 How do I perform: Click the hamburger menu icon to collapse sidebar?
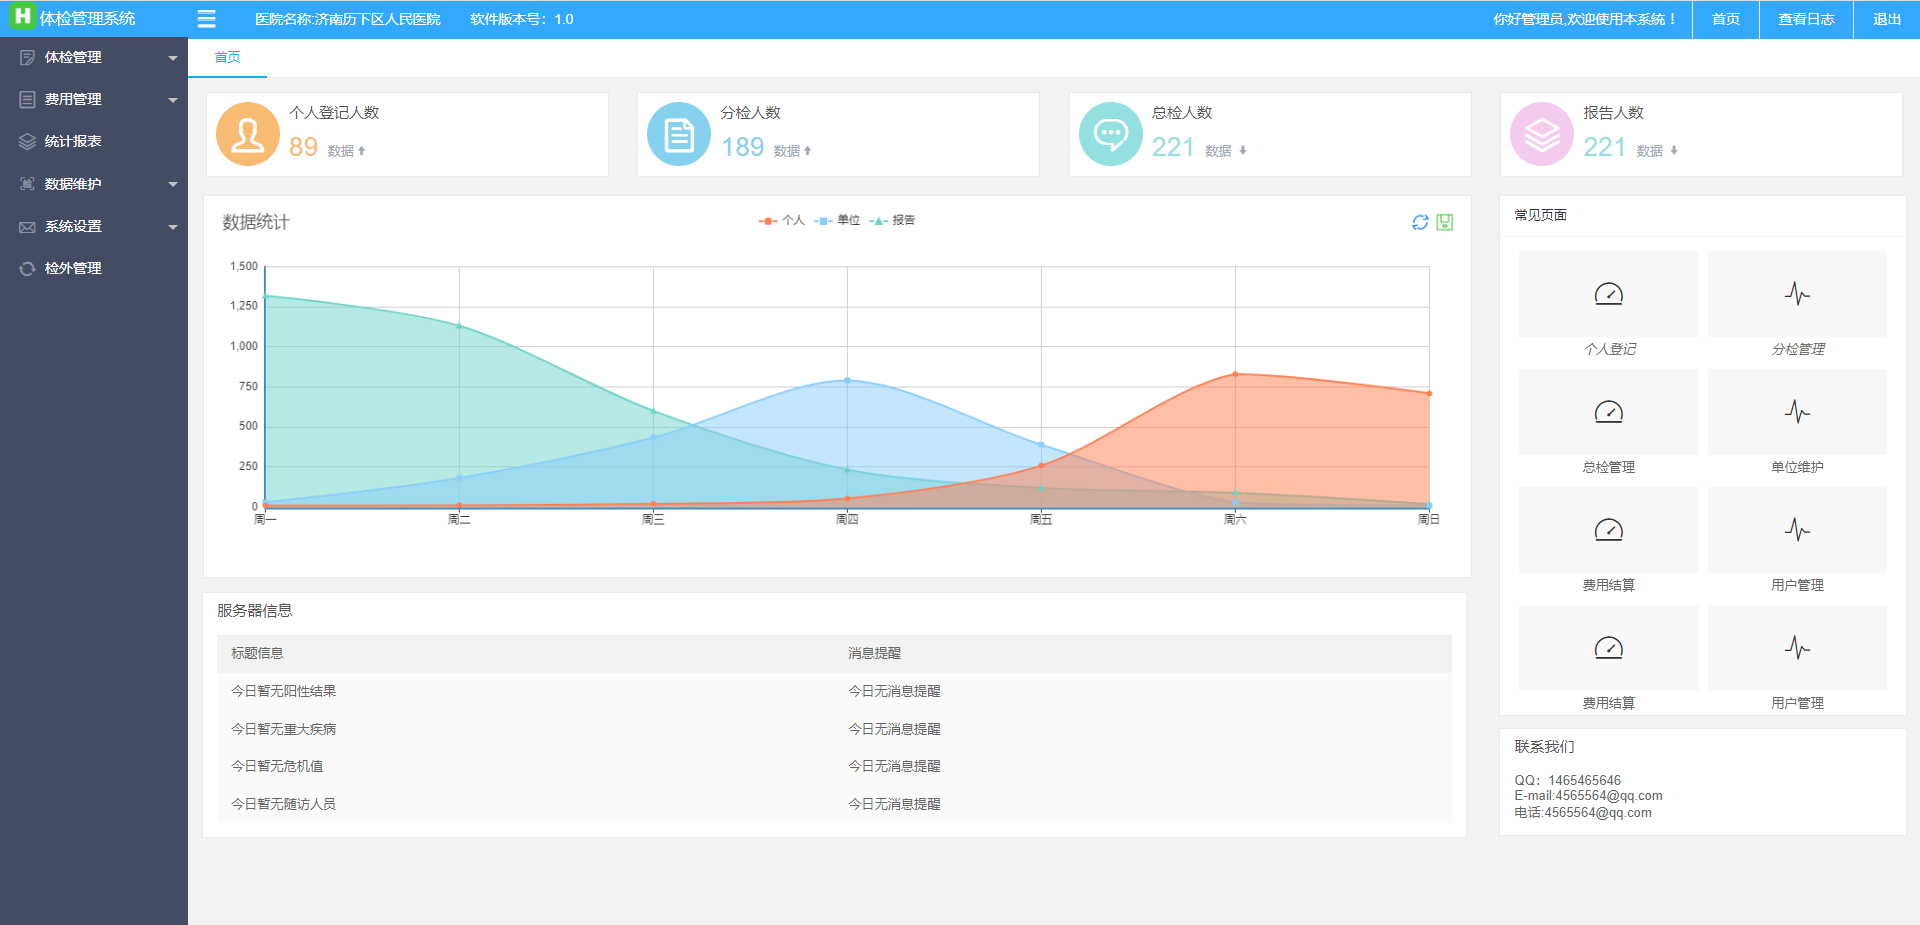tap(207, 19)
